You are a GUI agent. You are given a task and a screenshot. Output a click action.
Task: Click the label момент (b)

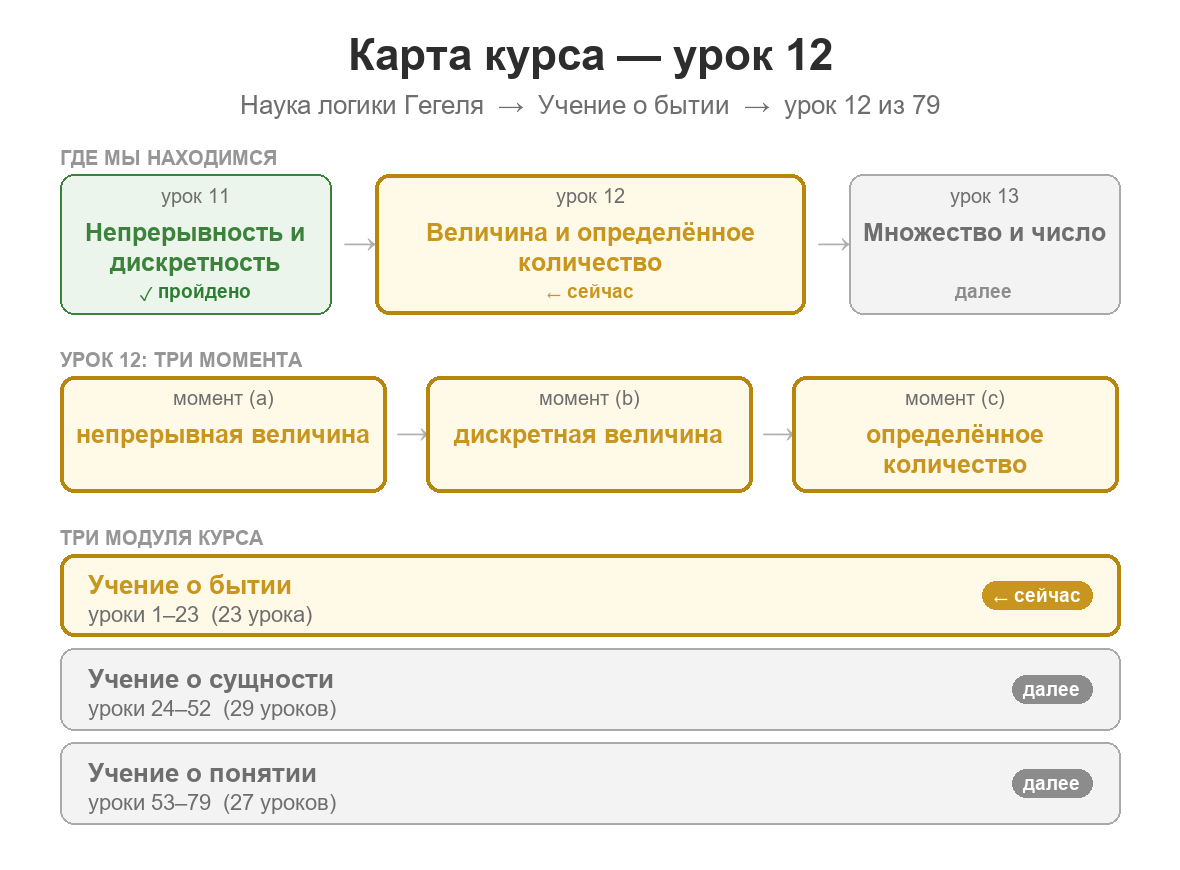tap(589, 398)
